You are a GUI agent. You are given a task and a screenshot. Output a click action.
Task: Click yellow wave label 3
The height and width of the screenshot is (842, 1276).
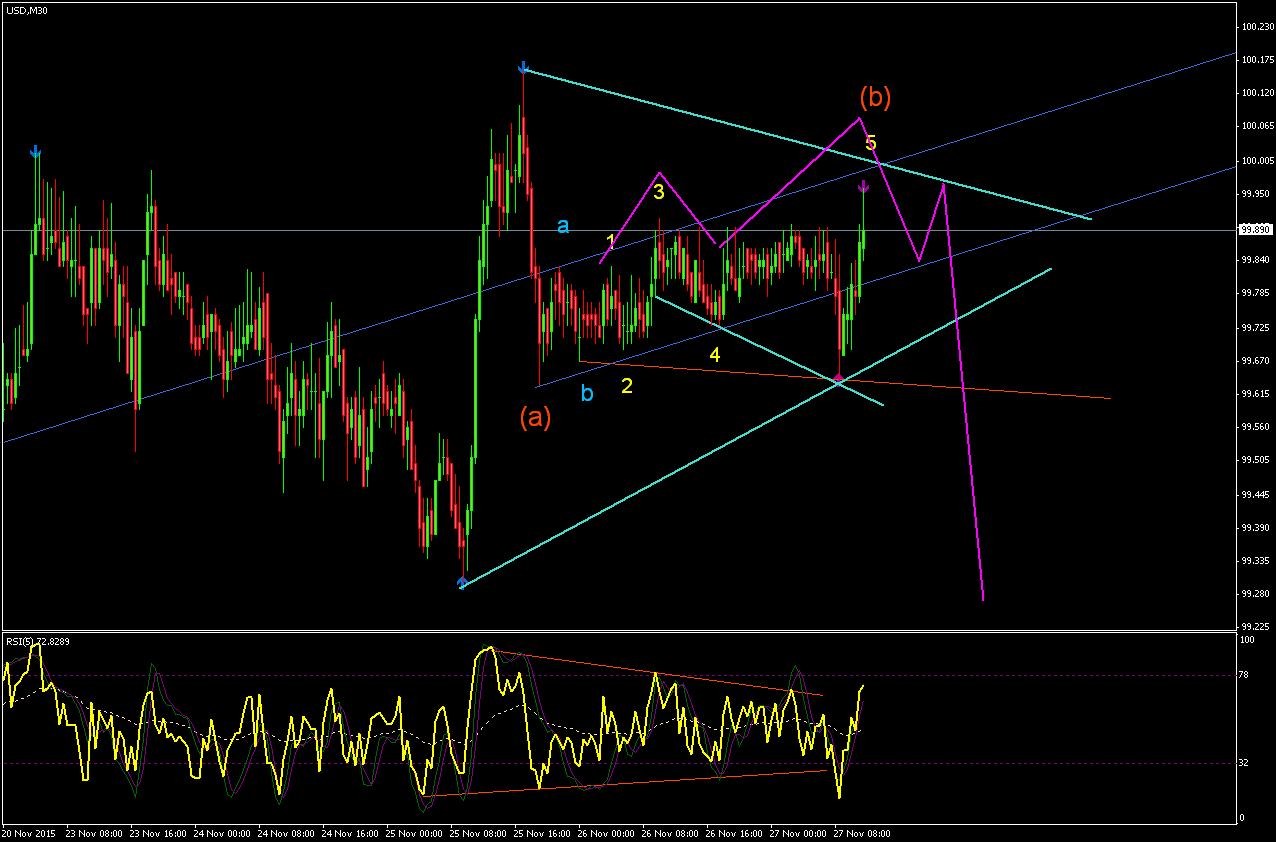659,191
